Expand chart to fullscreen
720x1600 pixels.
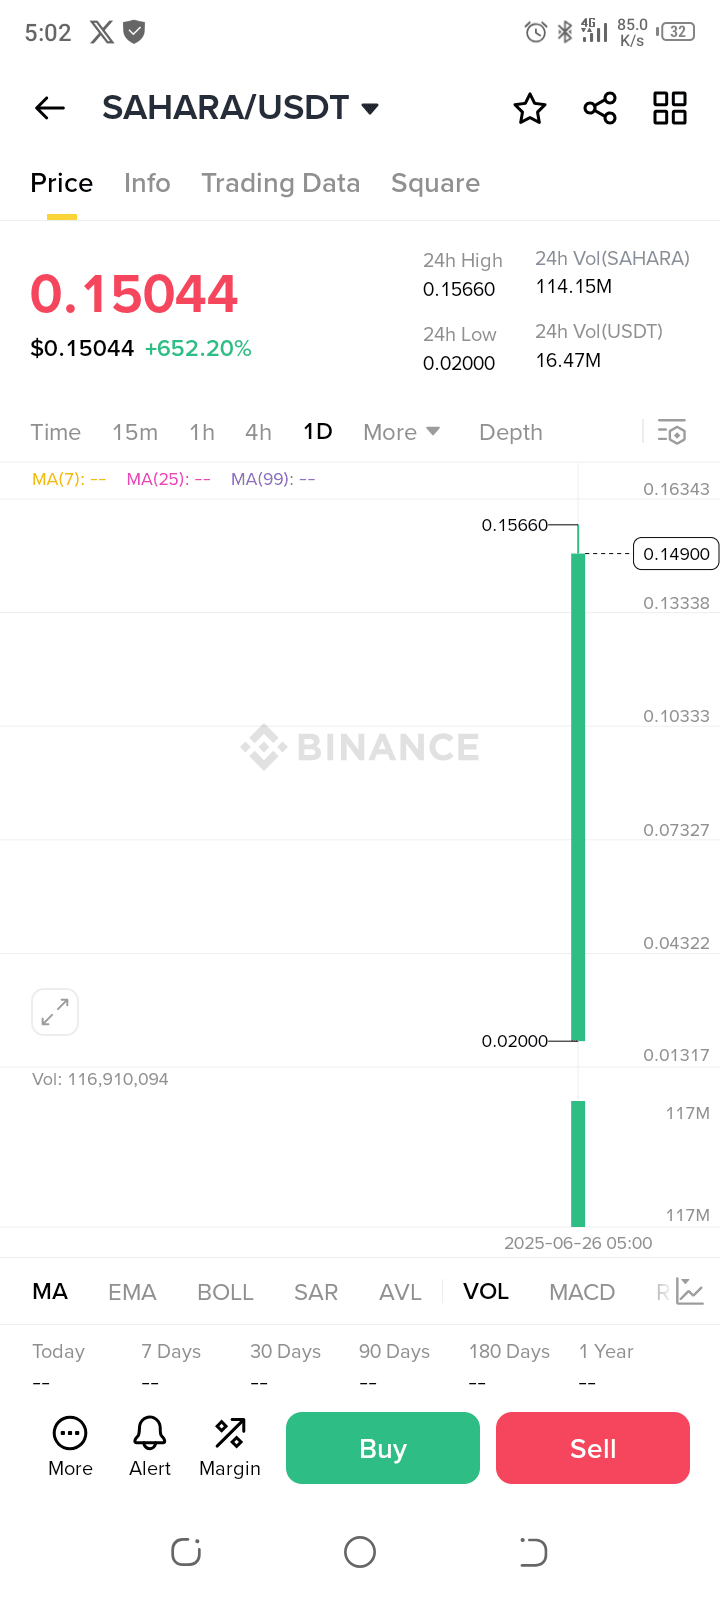(55, 1012)
